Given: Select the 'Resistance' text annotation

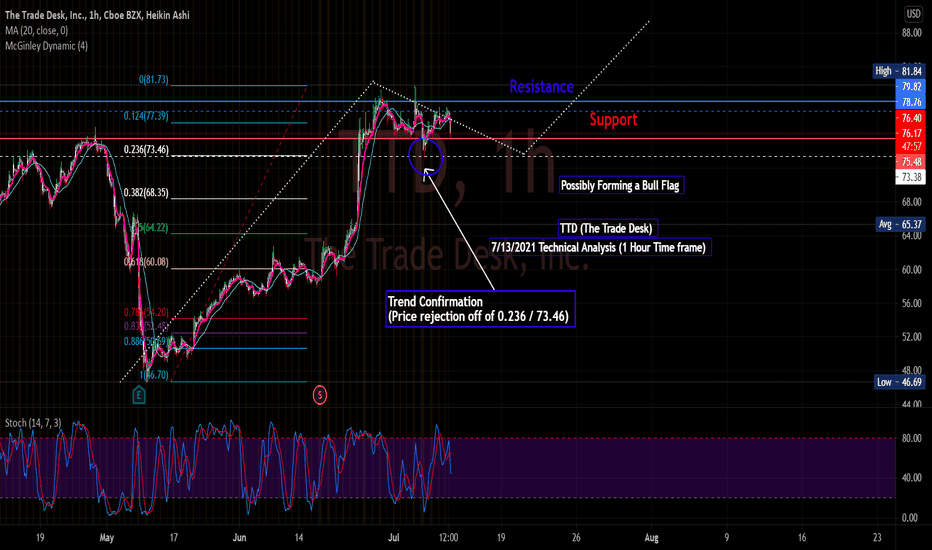Looking at the screenshot, I should click(541, 87).
